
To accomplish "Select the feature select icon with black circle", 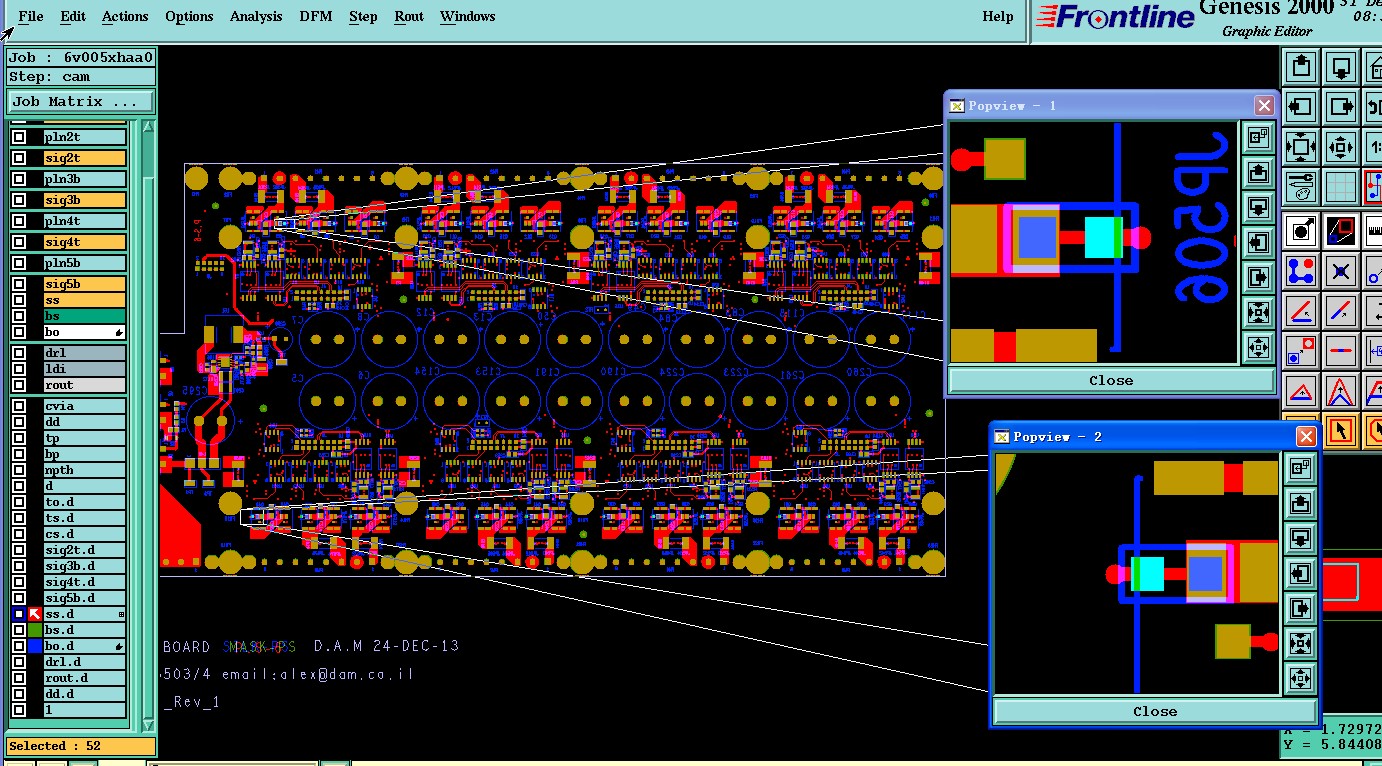I will click(1301, 232).
